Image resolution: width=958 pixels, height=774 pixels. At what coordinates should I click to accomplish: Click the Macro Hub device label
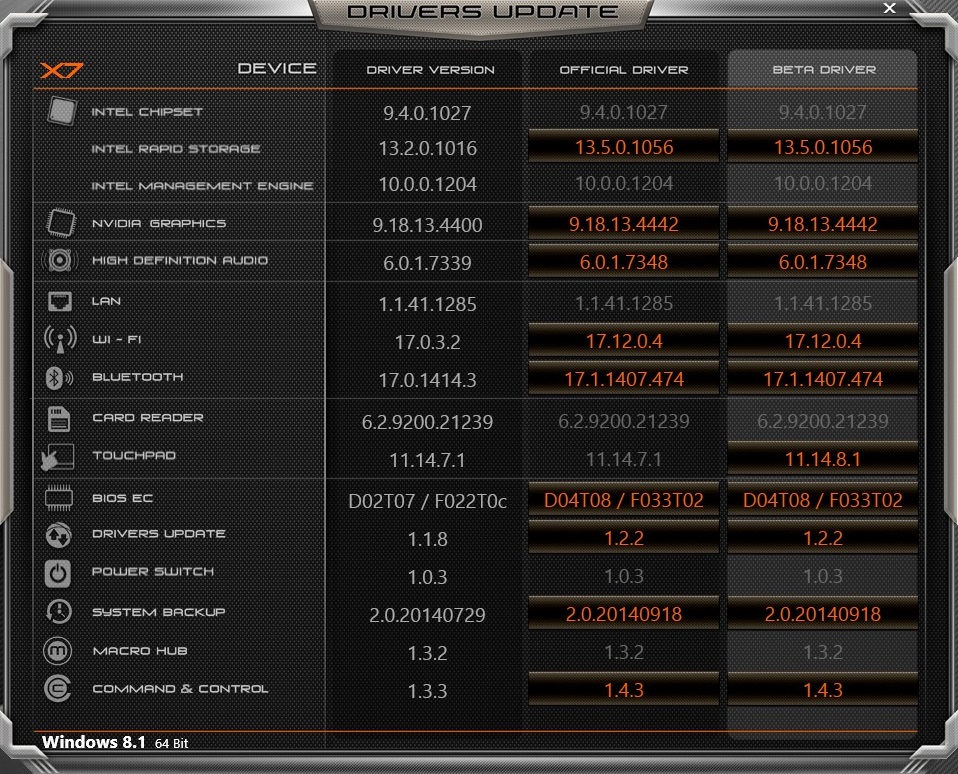pyautogui.click(x=140, y=651)
